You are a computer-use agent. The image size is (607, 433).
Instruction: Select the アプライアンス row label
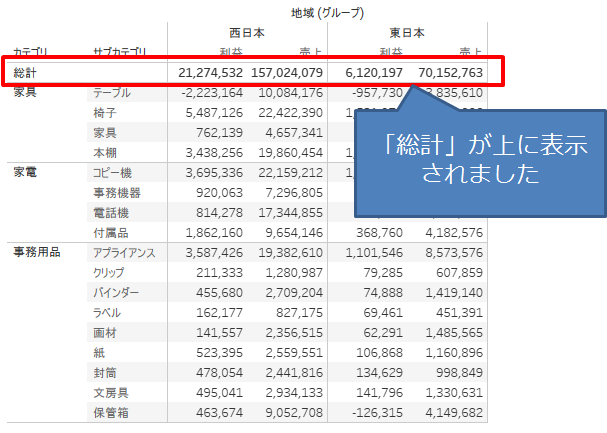pos(124,253)
